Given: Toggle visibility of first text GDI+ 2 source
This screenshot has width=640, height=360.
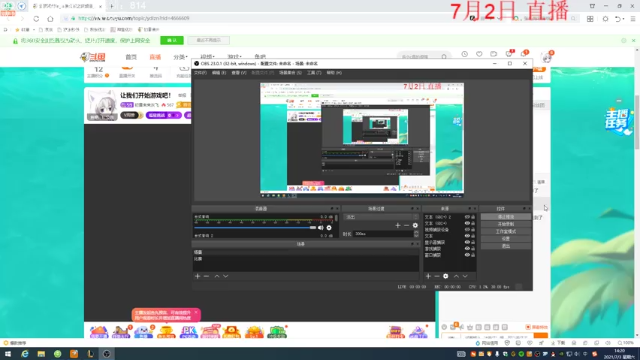Looking at the screenshot, I should pos(467,217).
